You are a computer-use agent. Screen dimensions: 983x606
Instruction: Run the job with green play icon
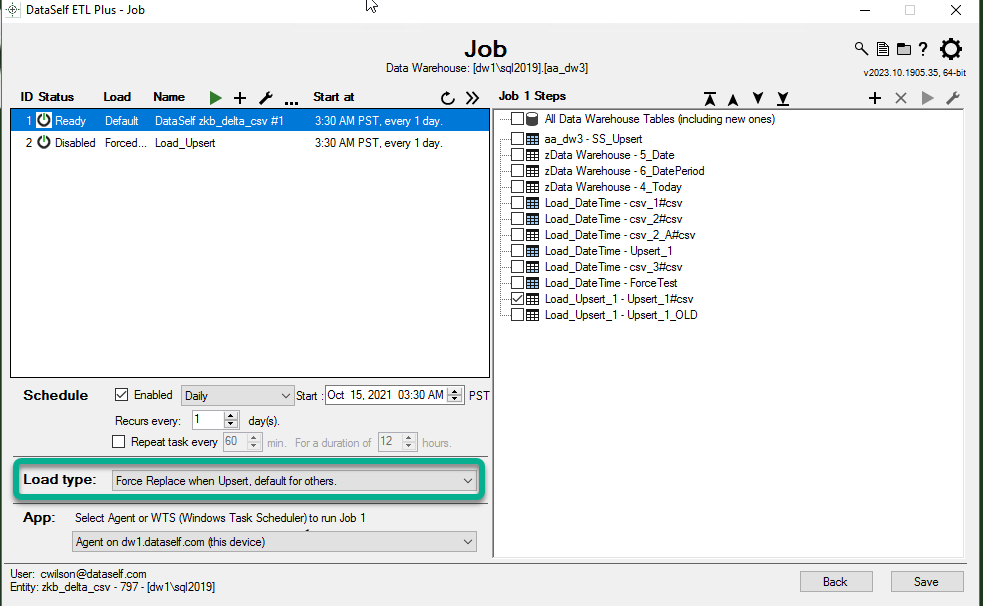(x=216, y=97)
